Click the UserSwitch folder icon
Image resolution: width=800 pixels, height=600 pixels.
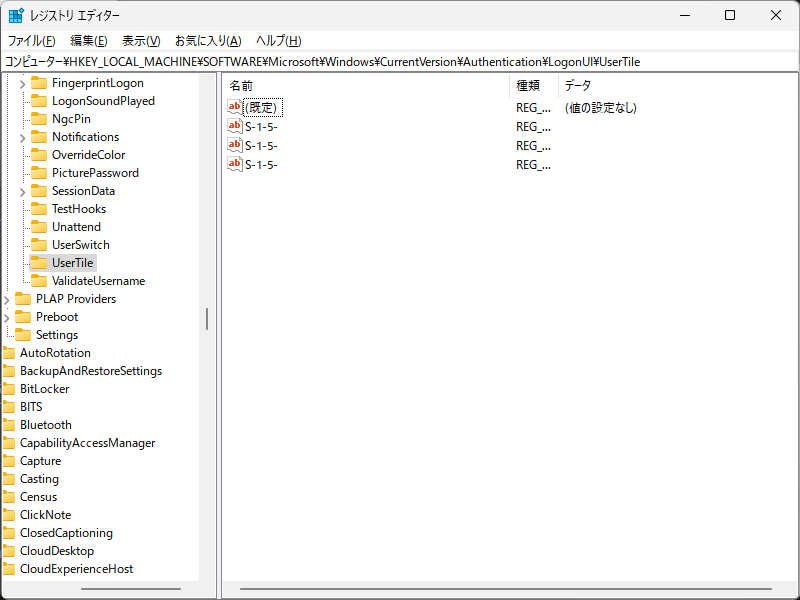[x=39, y=245]
